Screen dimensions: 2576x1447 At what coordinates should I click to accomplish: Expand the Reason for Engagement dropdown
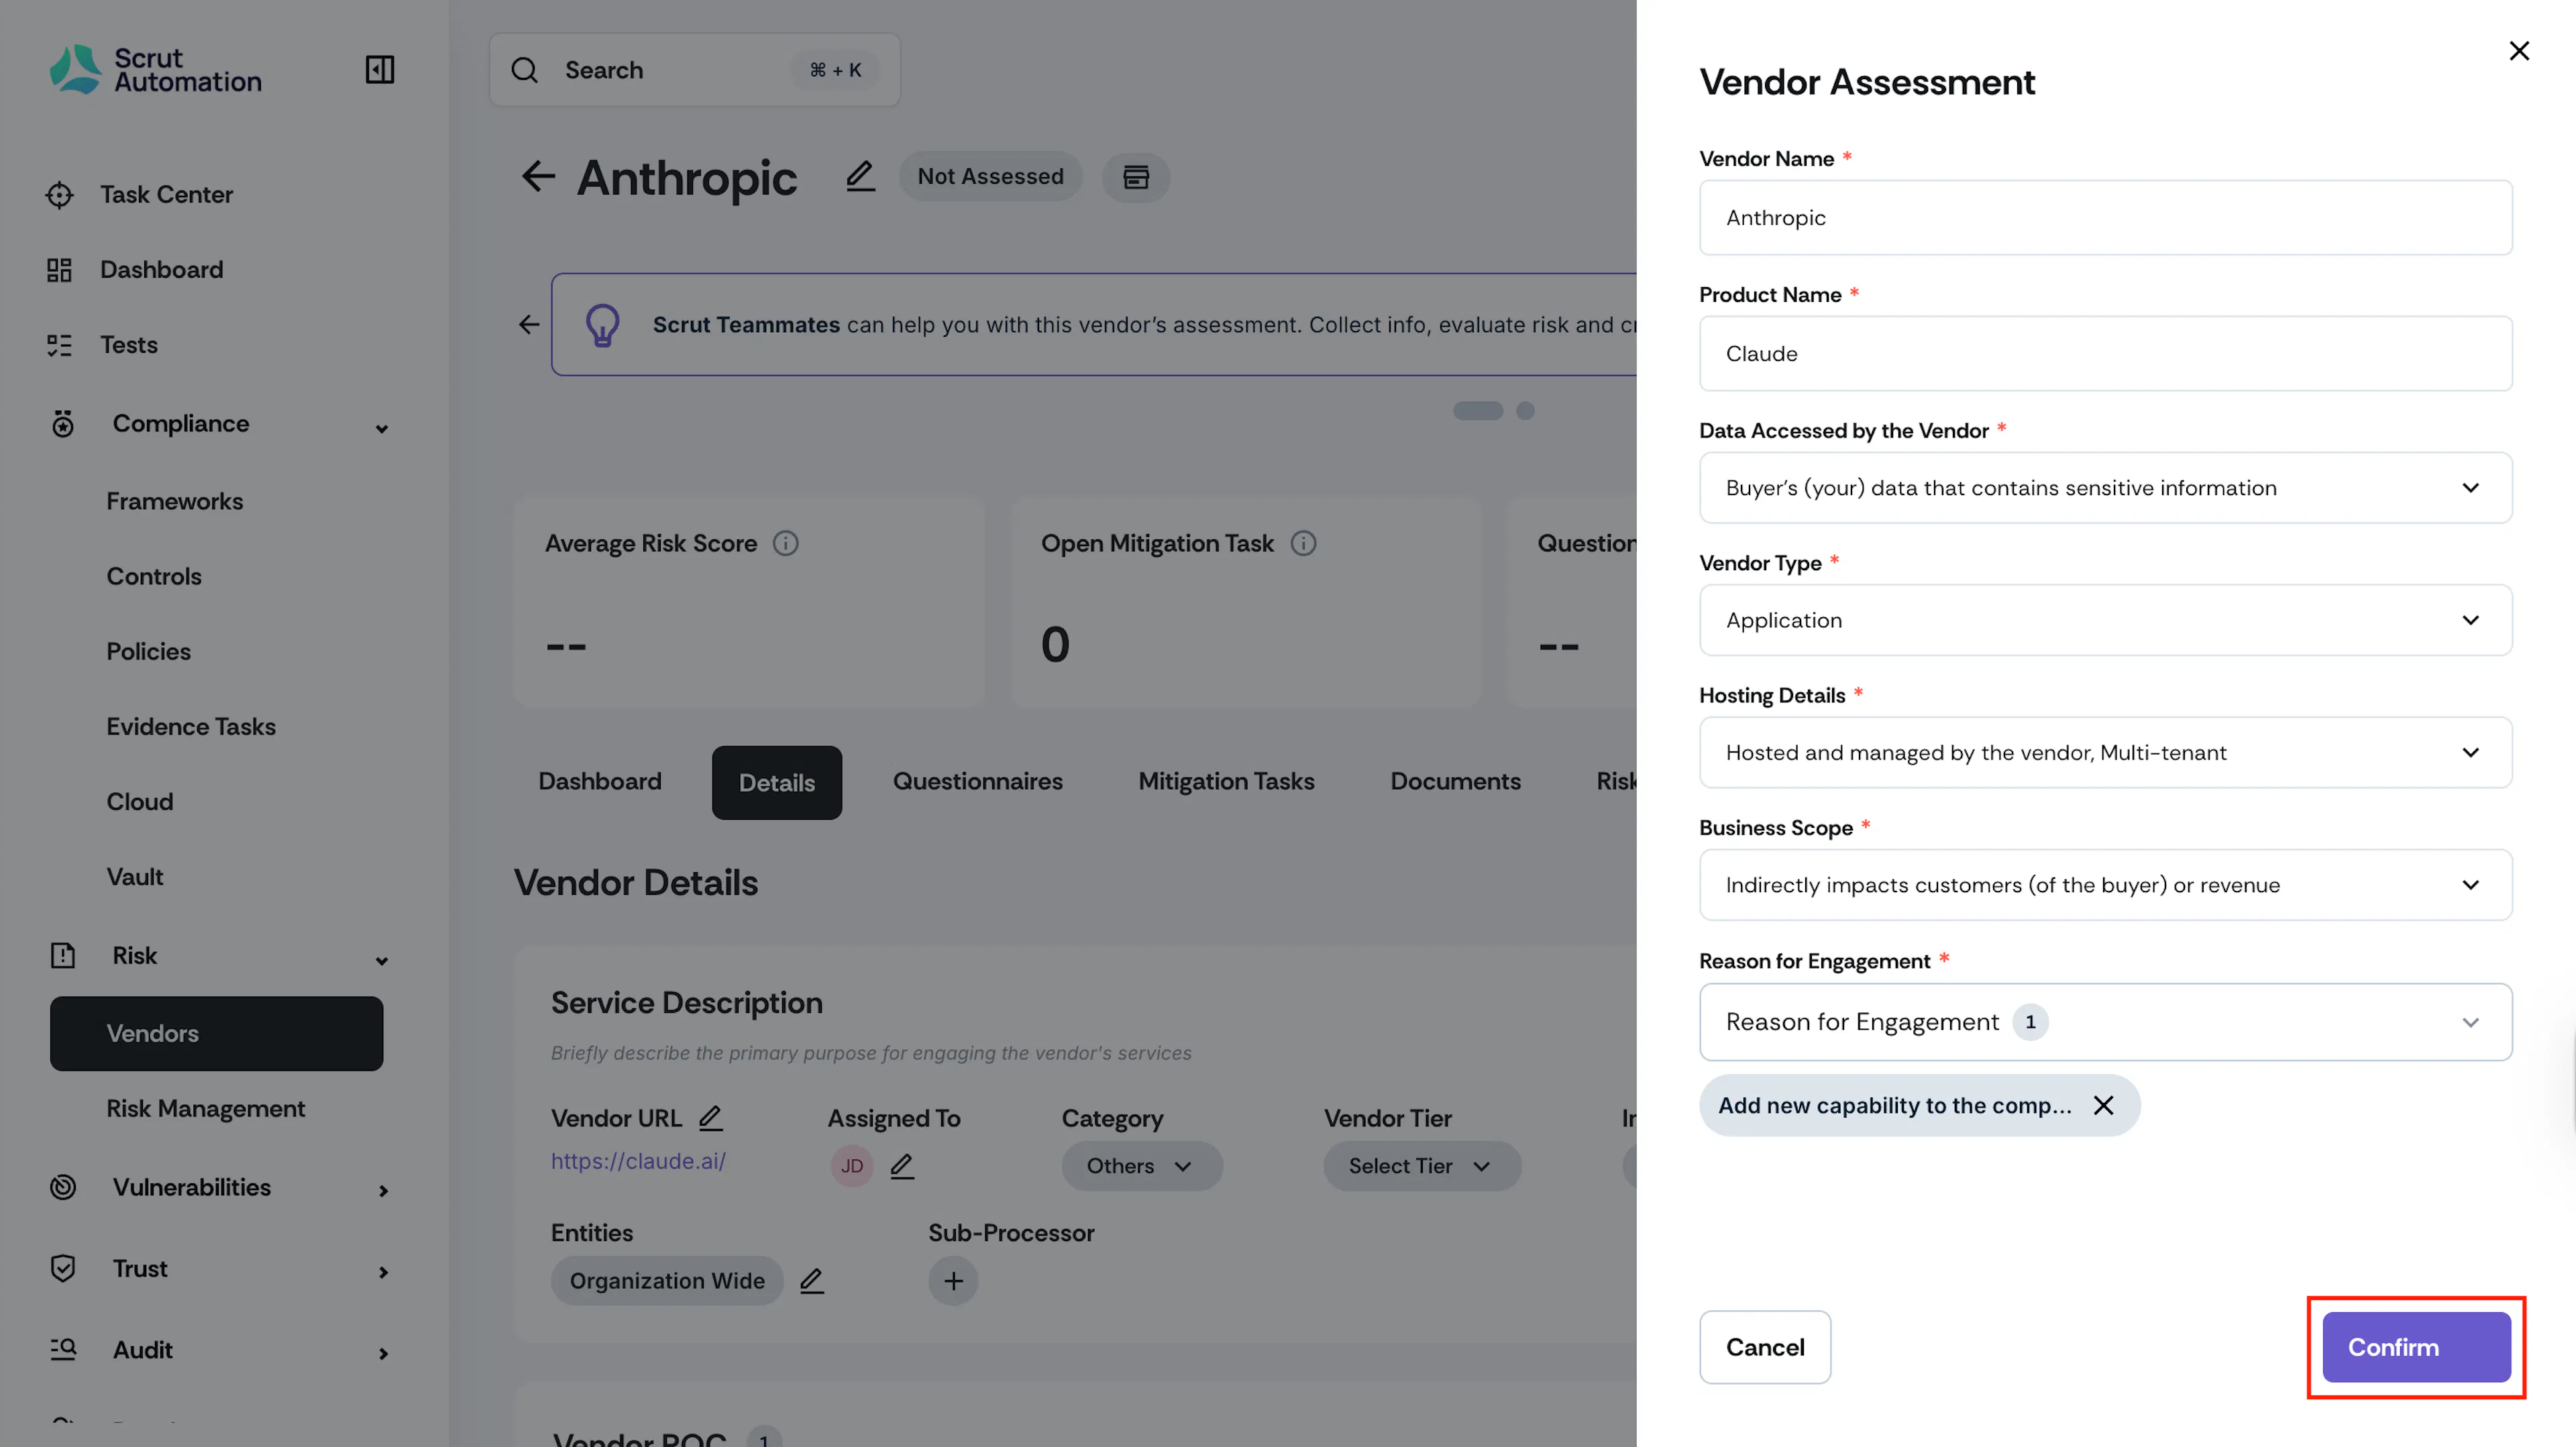click(x=2105, y=1022)
